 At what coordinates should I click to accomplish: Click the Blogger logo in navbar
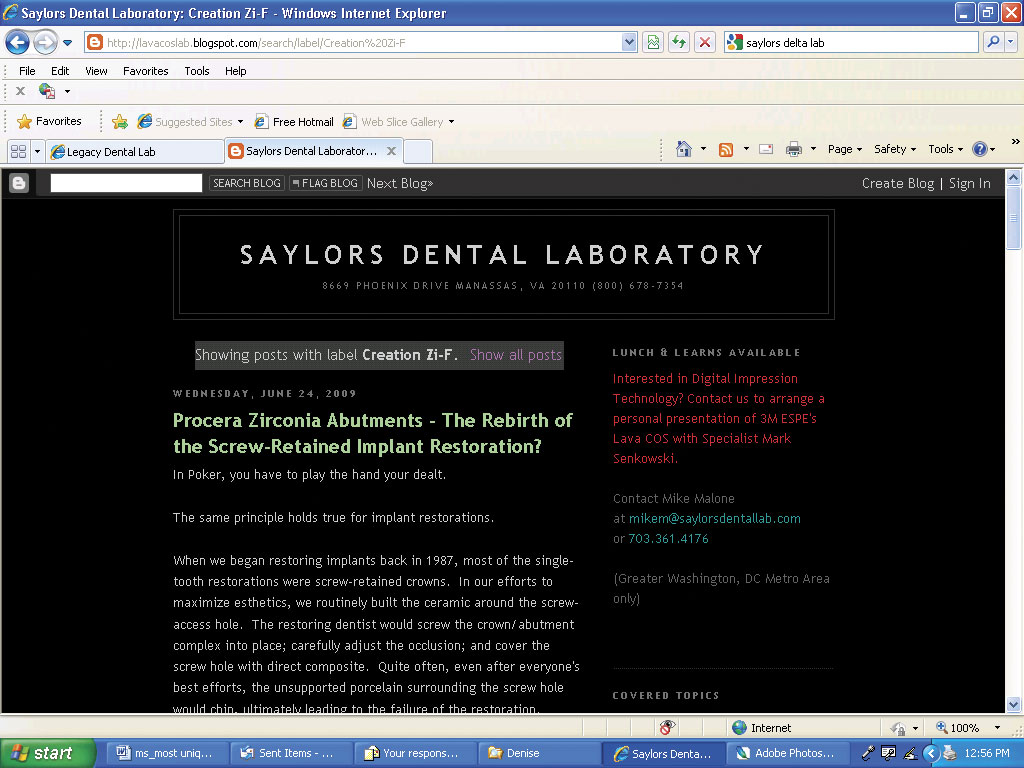tap(19, 183)
